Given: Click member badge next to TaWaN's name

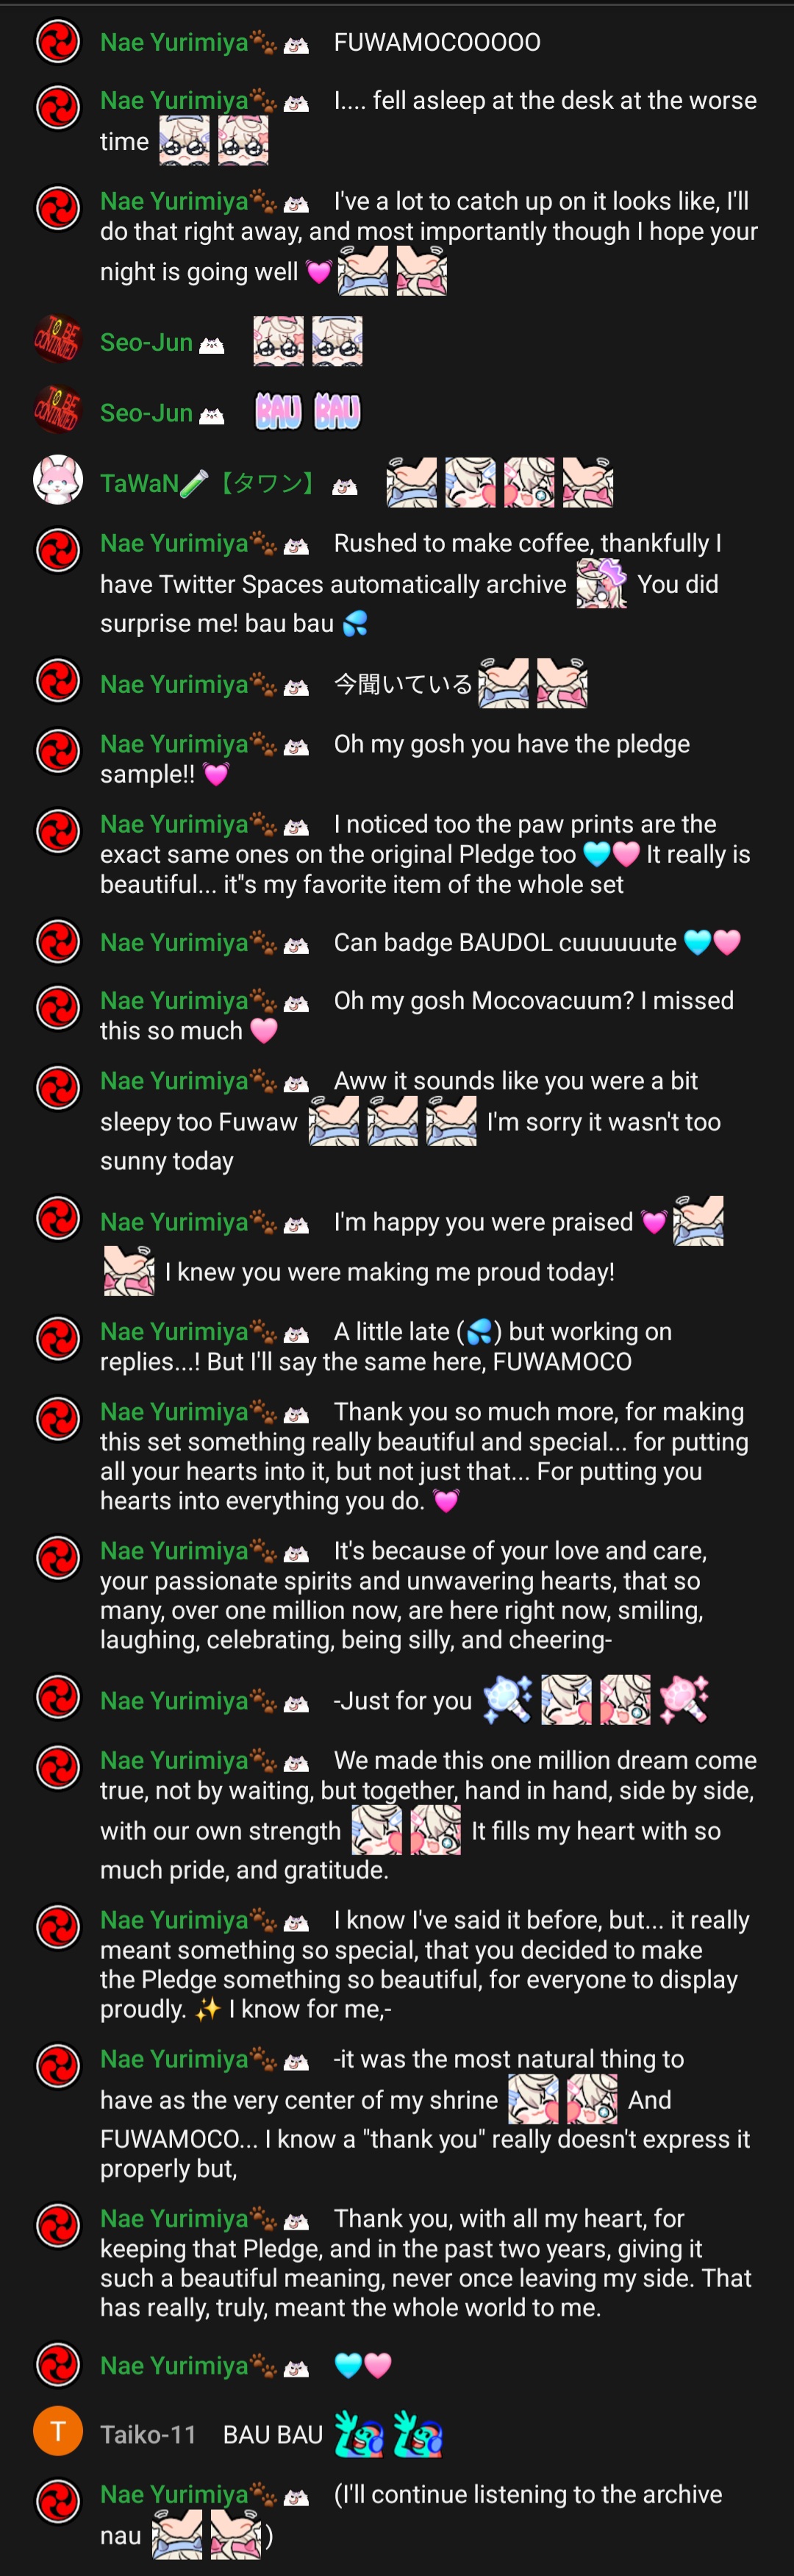Looking at the screenshot, I should click(x=345, y=486).
